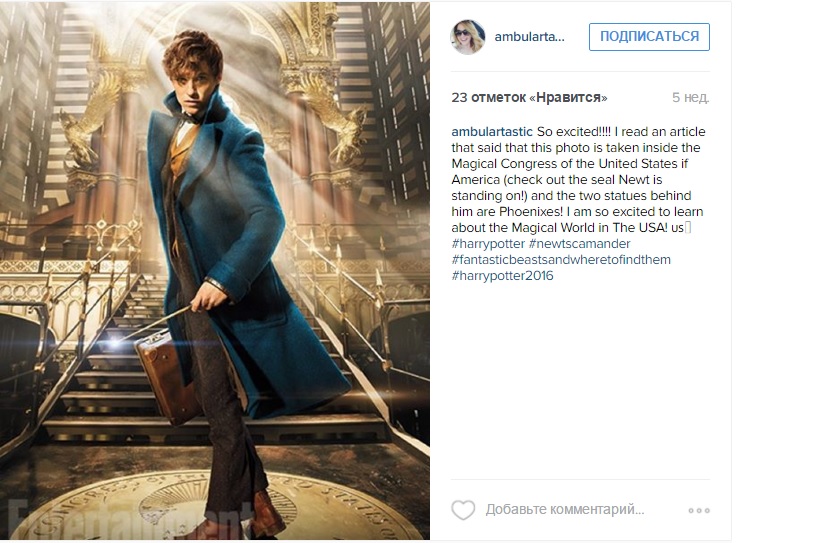This screenshot has width=819, height=543.
Task: Focus the Добавьте комментарий comment field
Action: [x=565, y=510]
